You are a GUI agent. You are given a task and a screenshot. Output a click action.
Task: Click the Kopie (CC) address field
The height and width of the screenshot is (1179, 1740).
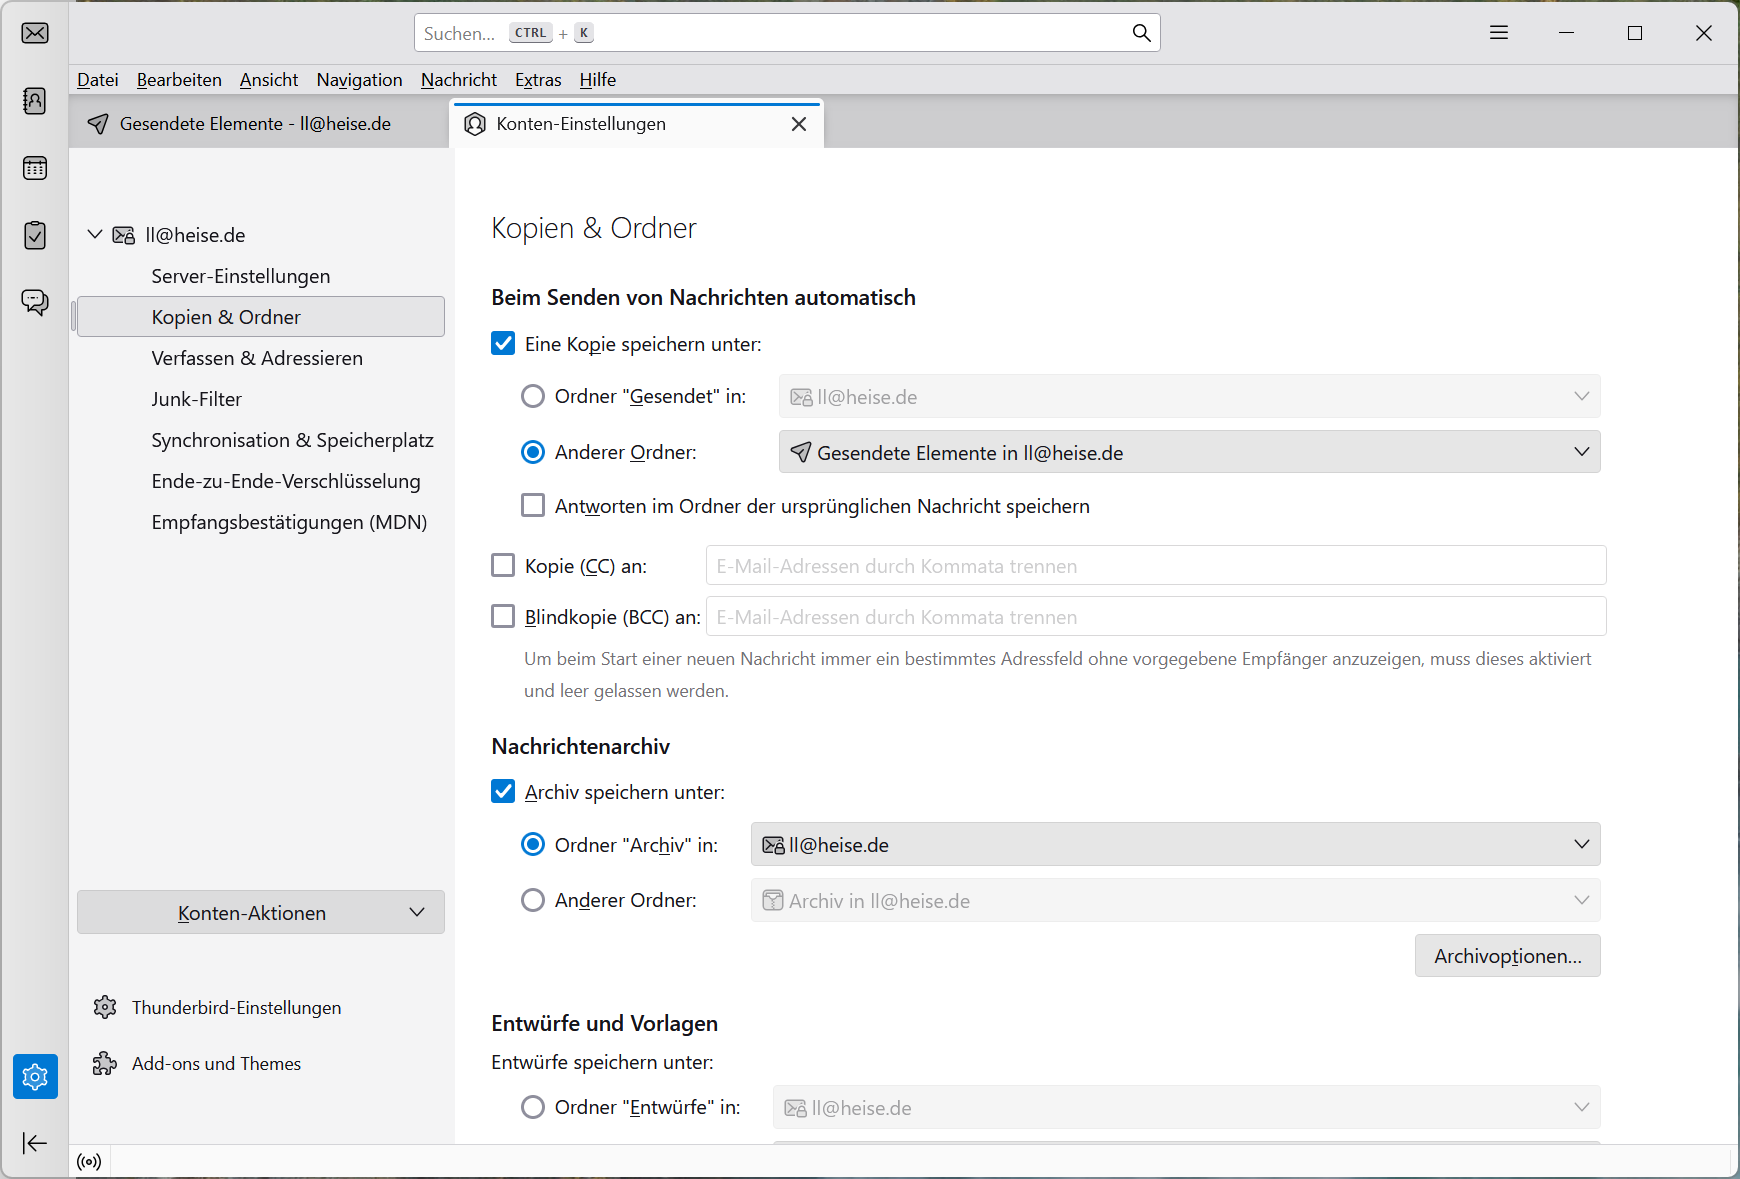tap(1155, 566)
